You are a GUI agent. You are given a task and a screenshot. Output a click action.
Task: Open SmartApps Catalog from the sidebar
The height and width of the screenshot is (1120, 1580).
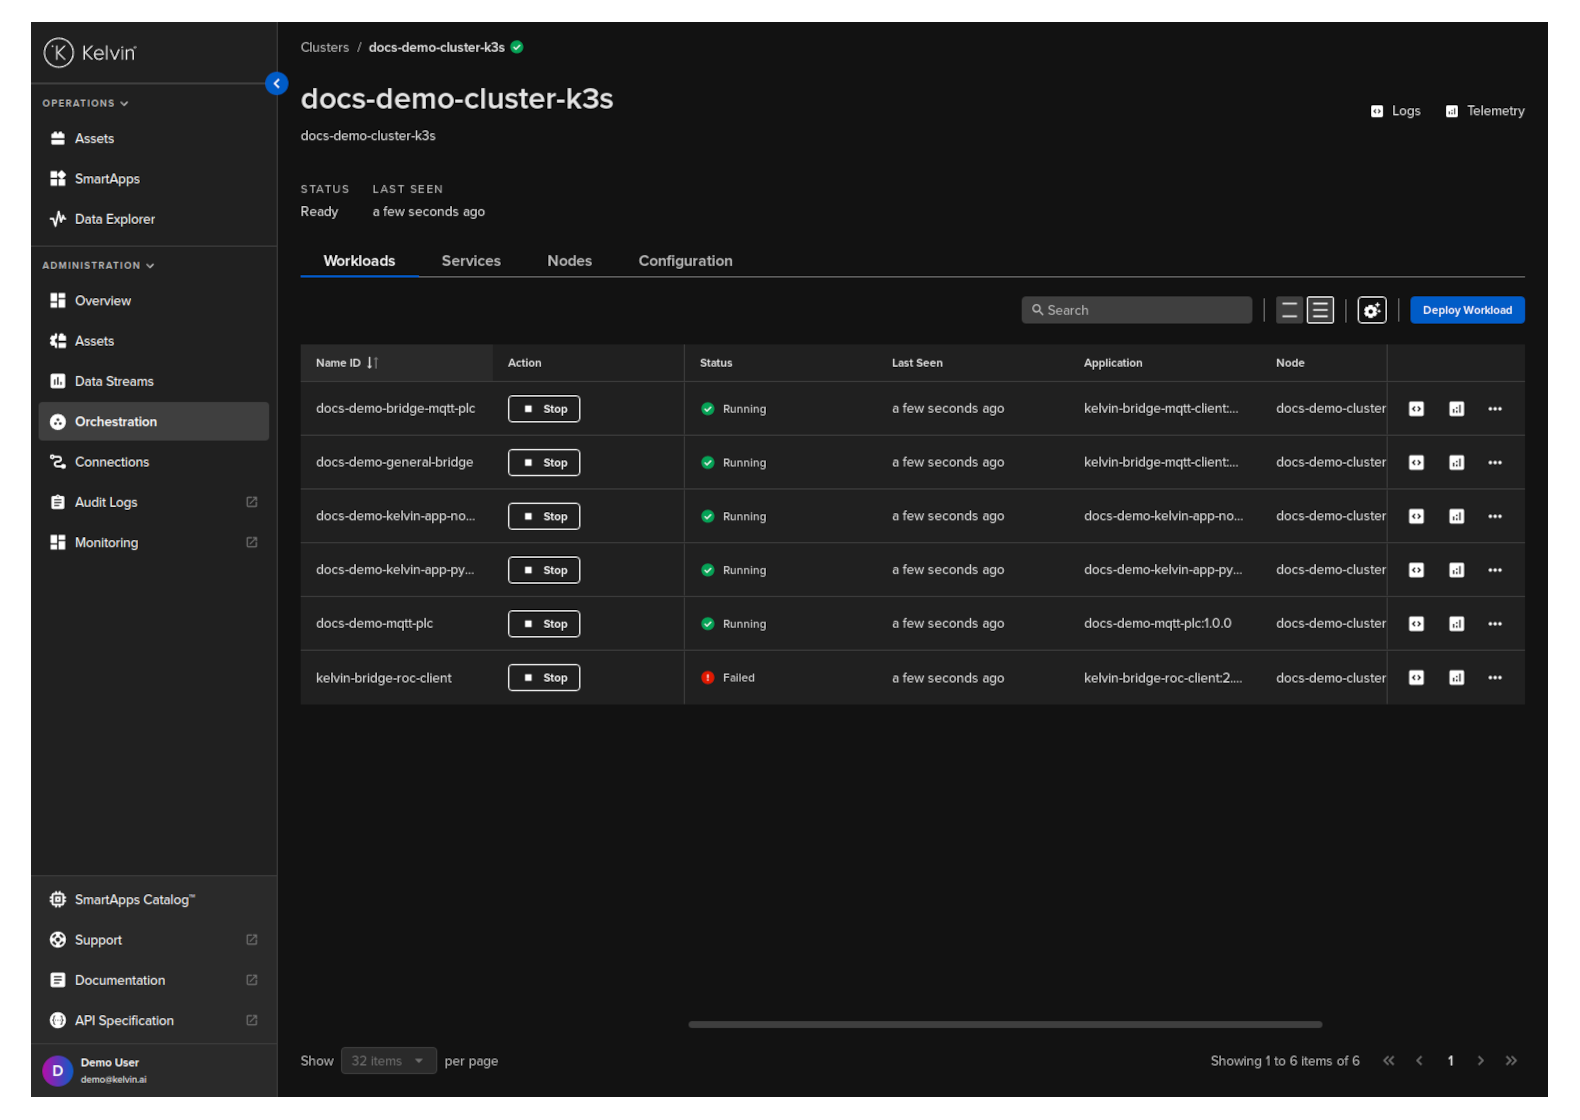click(x=134, y=900)
